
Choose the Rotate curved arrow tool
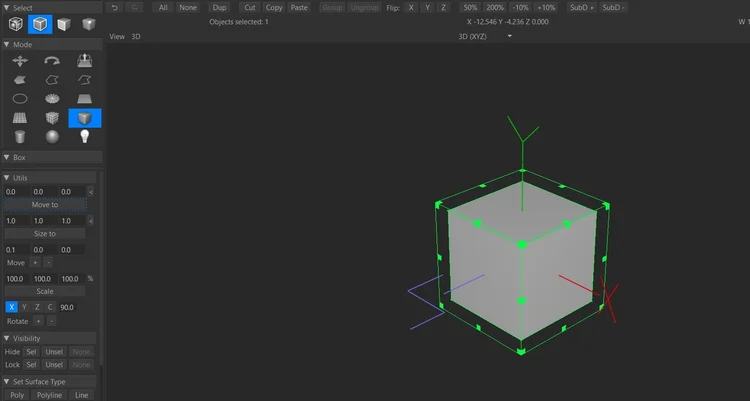coord(52,61)
